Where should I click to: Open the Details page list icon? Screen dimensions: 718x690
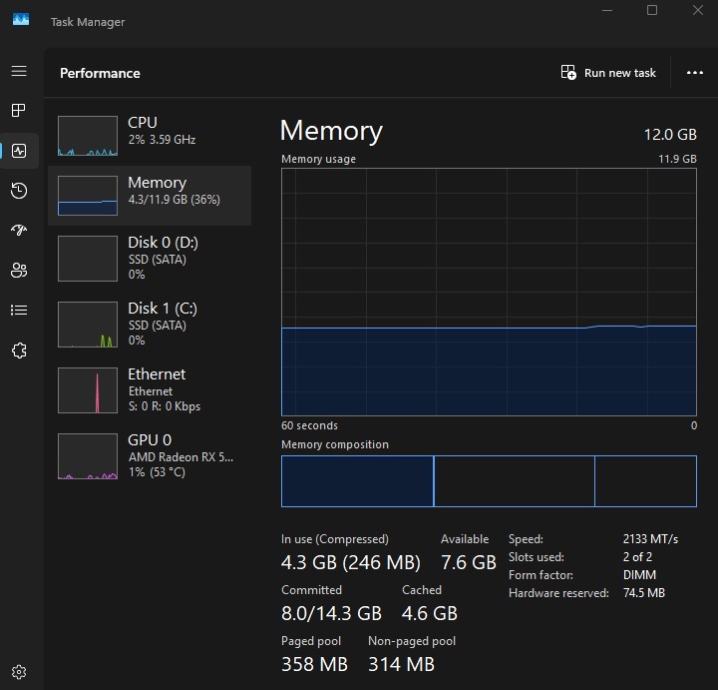pos(18,310)
